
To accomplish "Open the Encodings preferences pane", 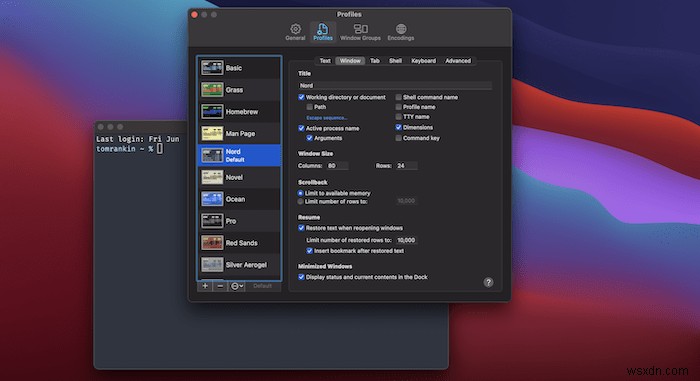I will [400, 32].
